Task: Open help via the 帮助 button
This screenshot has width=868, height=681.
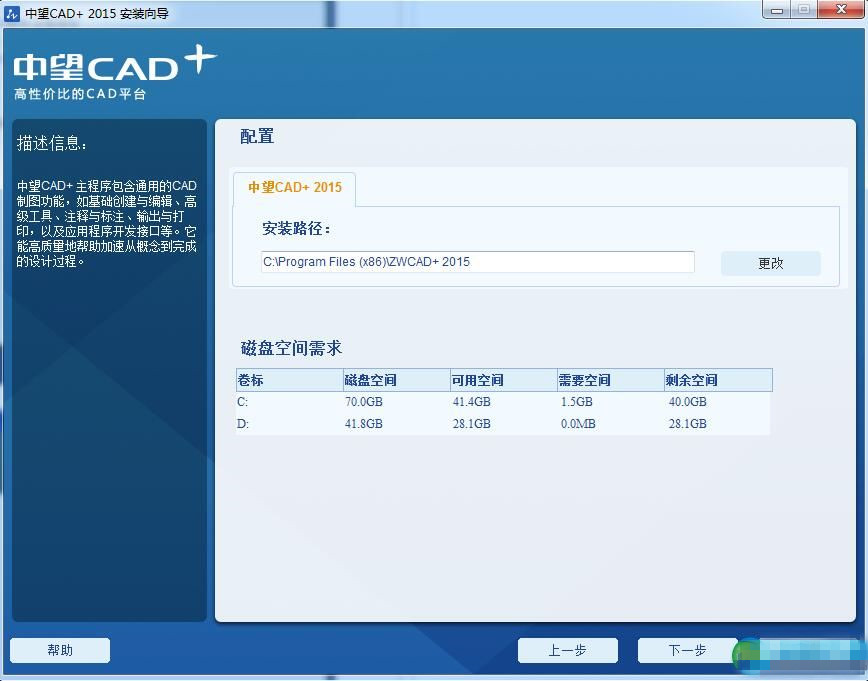Action: click(59, 650)
